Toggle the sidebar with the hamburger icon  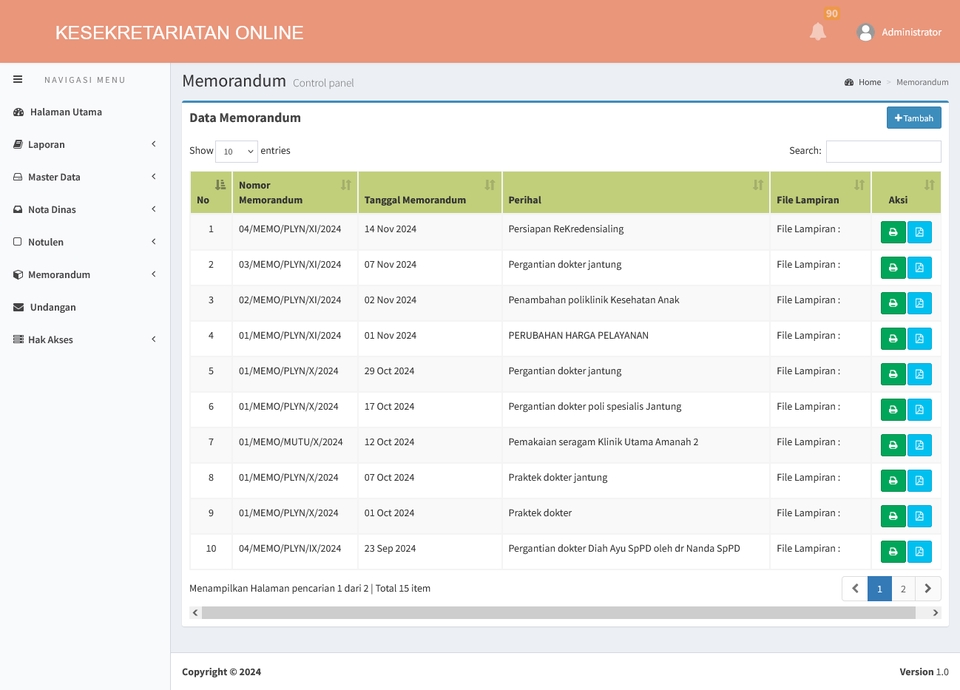tap(17, 79)
